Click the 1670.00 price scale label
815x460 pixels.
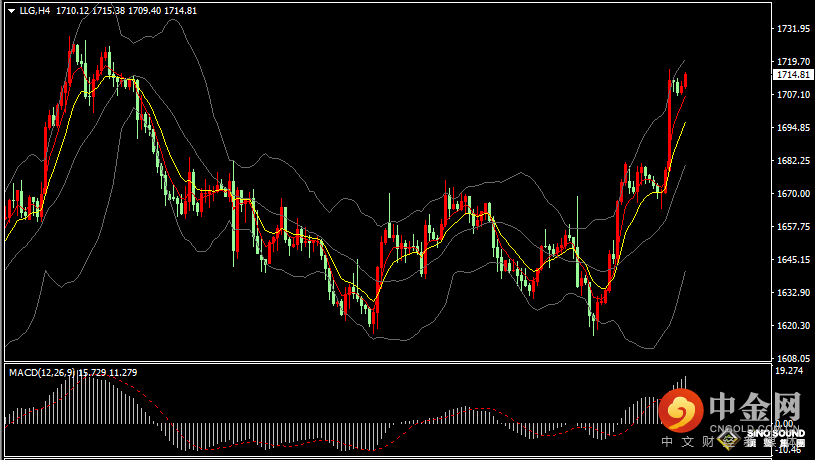pos(793,193)
